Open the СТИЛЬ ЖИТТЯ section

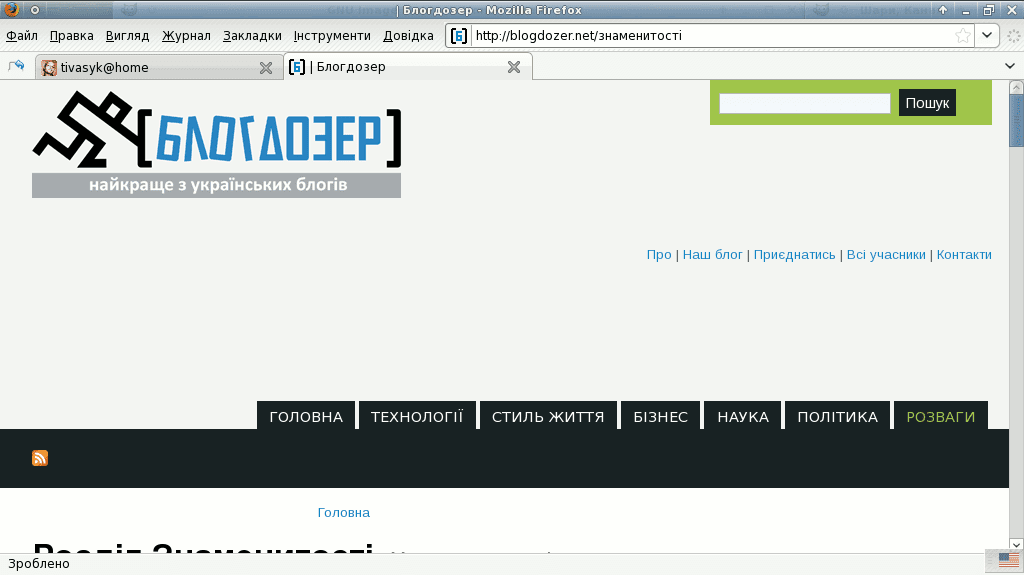[548, 416]
